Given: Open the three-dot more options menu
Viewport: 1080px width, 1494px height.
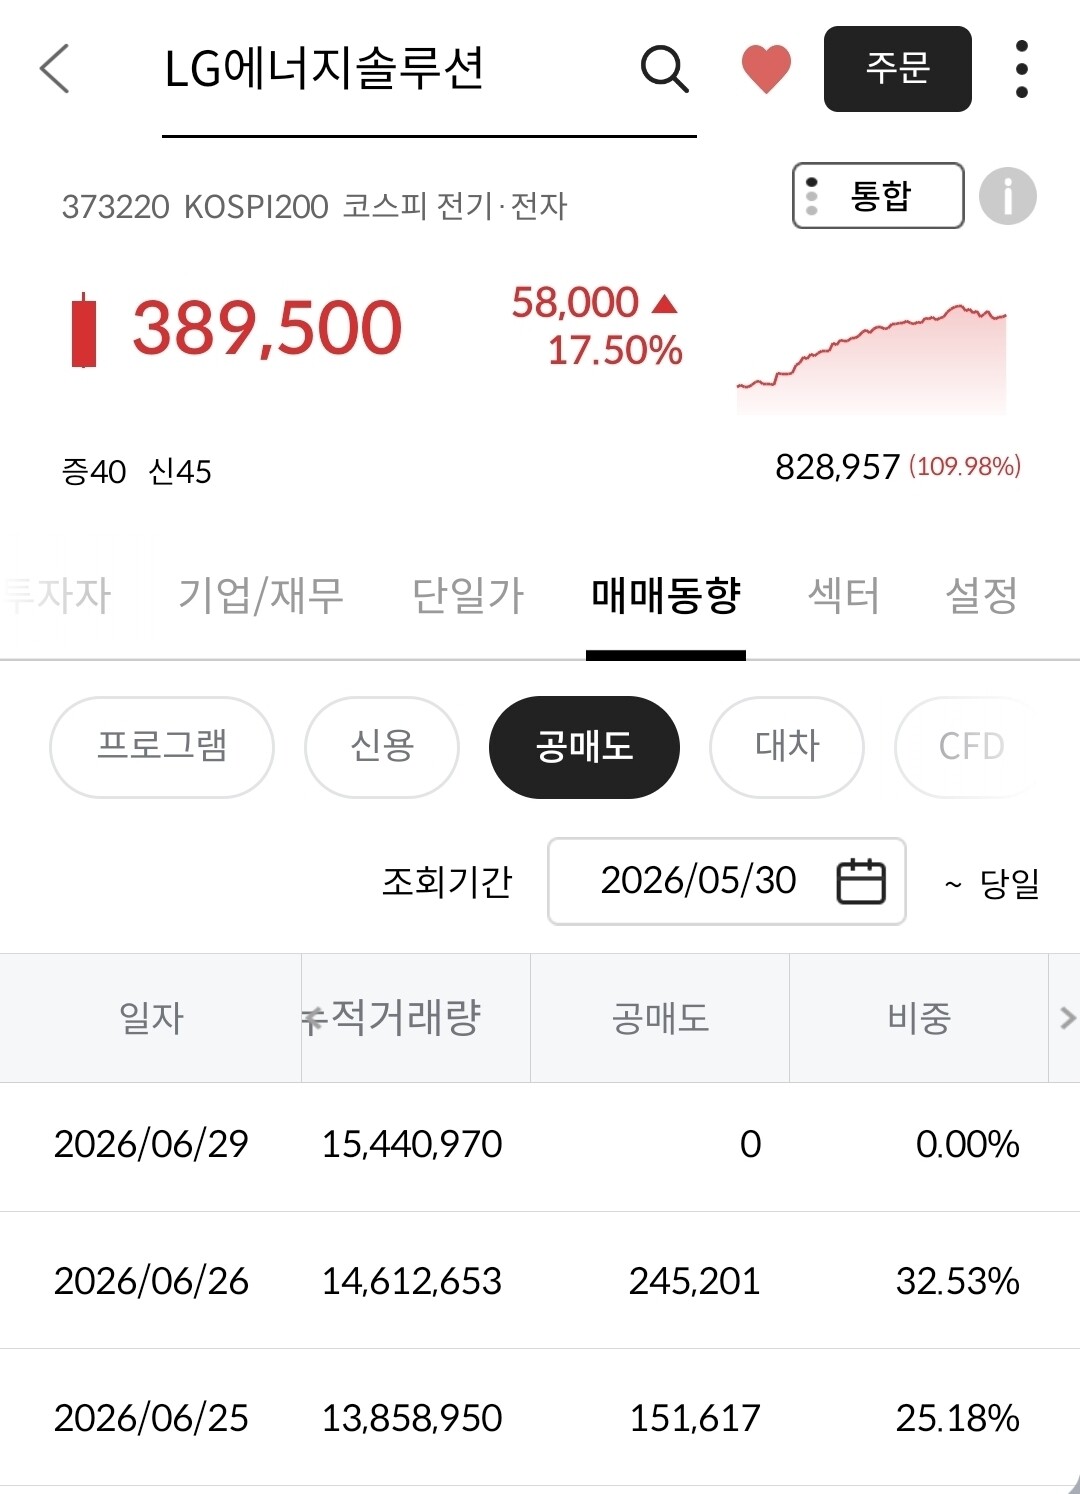Looking at the screenshot, I should tap(1021, 69).
